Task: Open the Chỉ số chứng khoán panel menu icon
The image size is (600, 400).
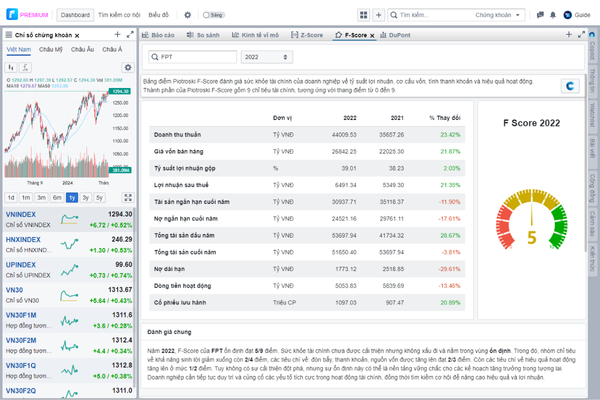Action: (9, 35)
